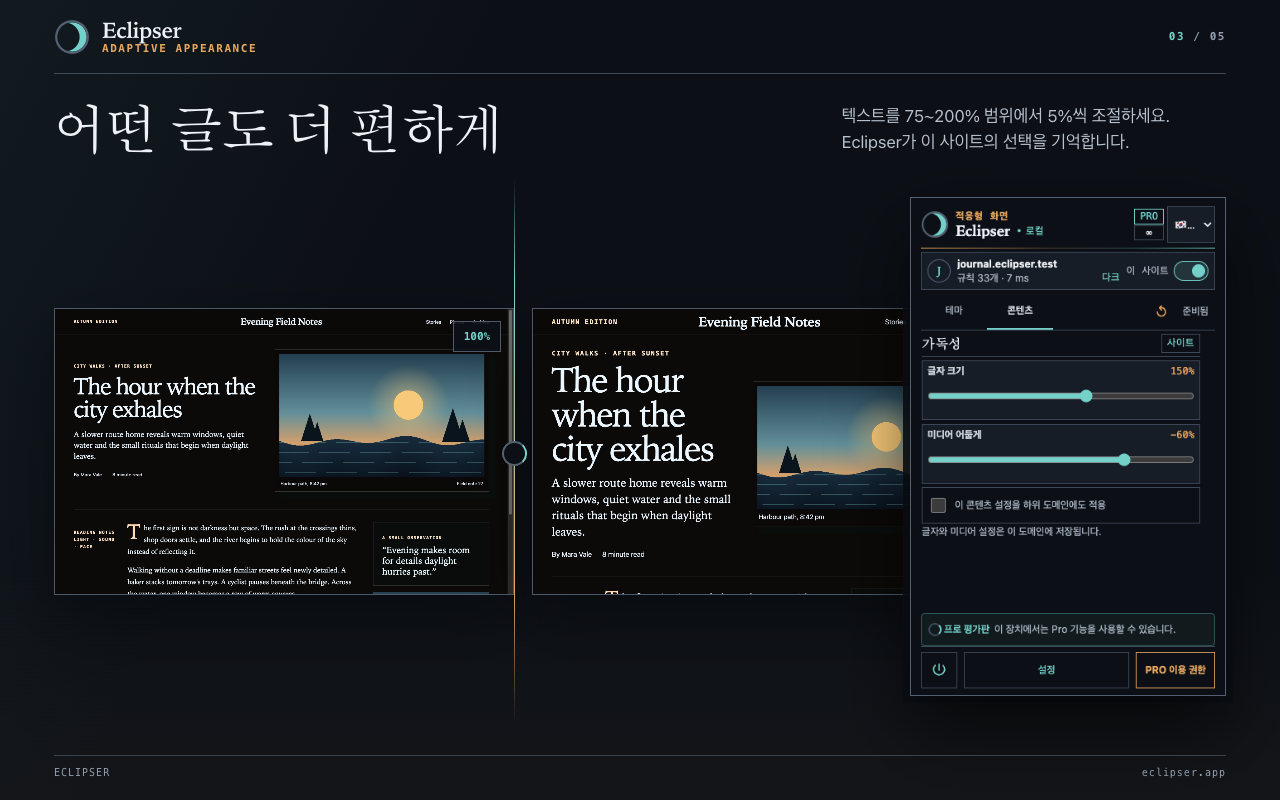This screenshot has width=1280, height=800.
Task: Click the crescent logo inside the Eclipser popup
Action: [x=935, y=224]
